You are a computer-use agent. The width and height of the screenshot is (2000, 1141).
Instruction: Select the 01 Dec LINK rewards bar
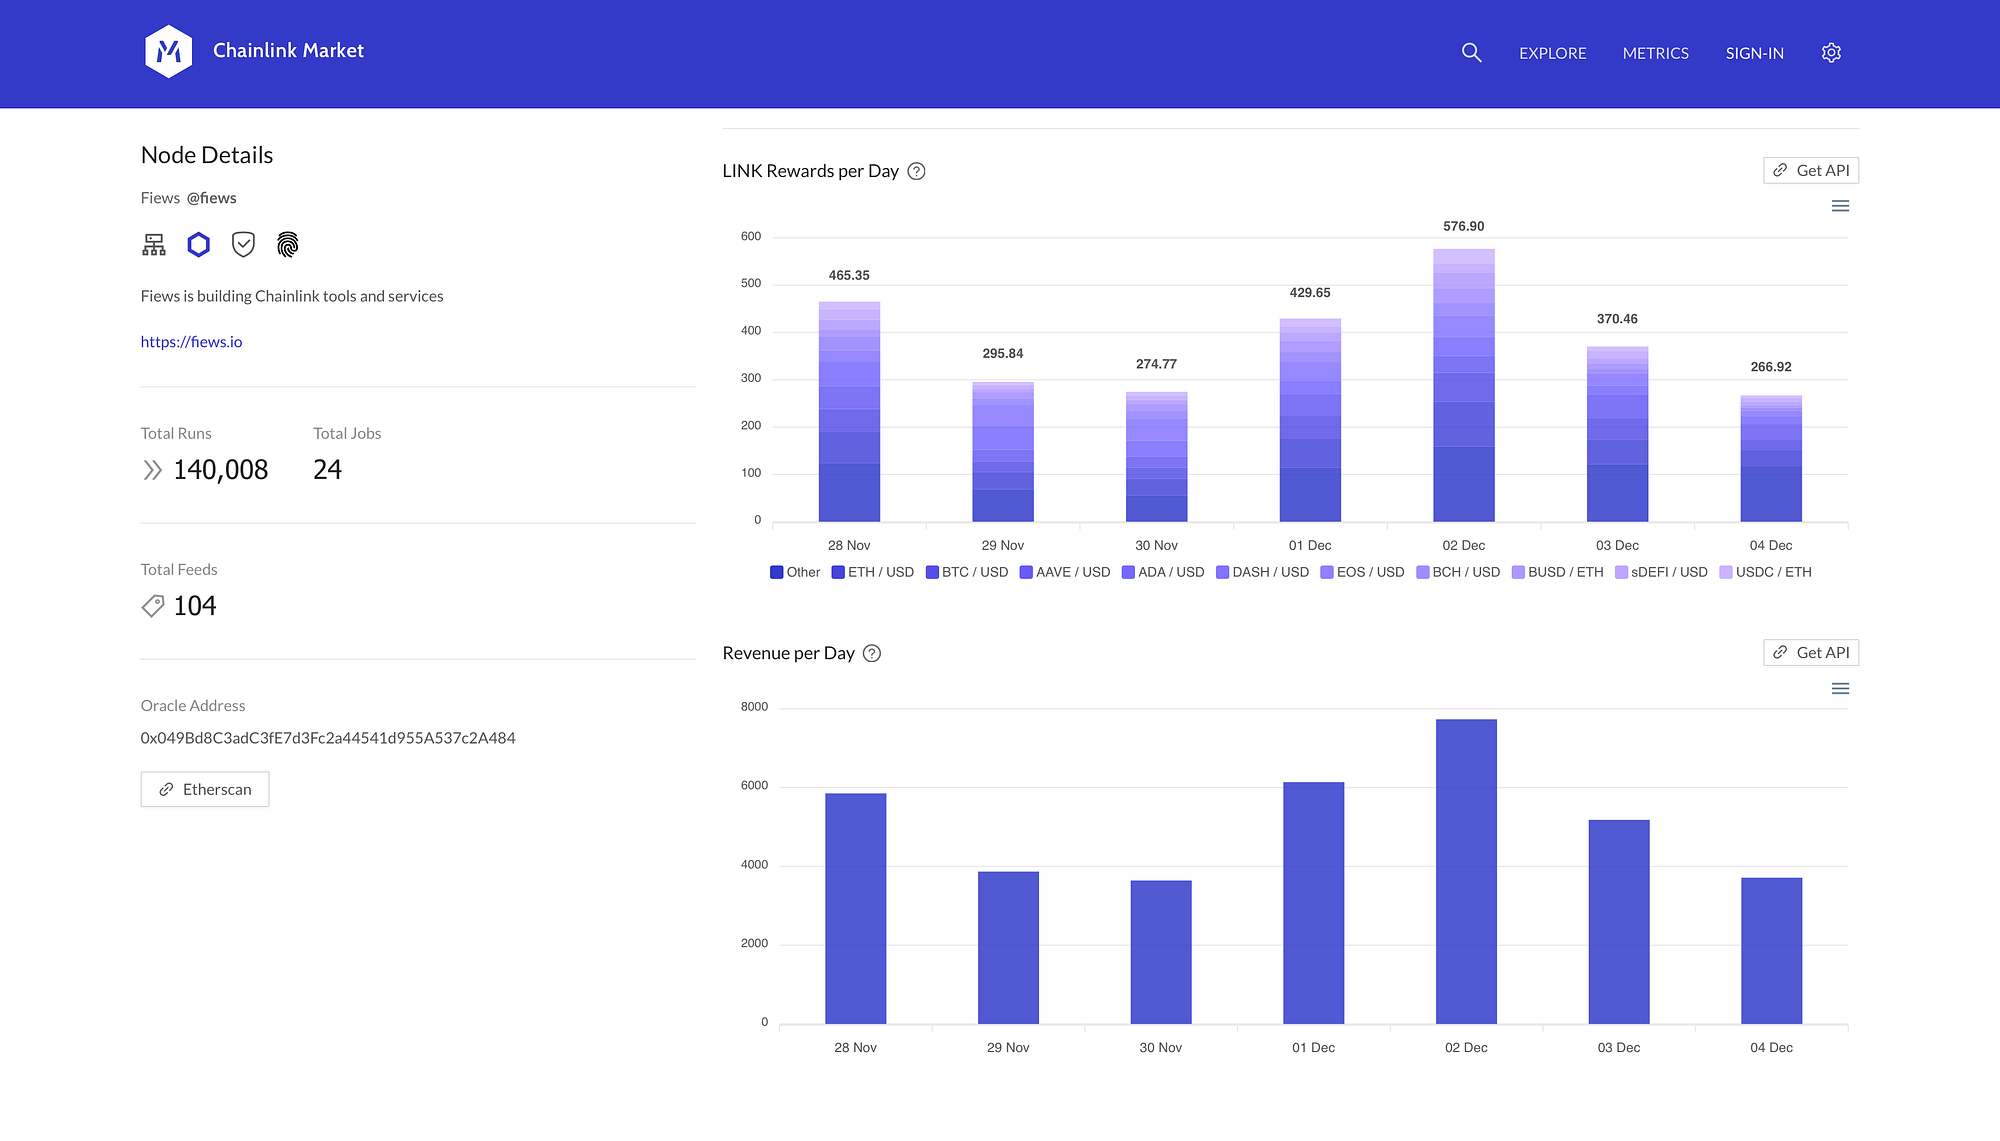pos(1310,420)
